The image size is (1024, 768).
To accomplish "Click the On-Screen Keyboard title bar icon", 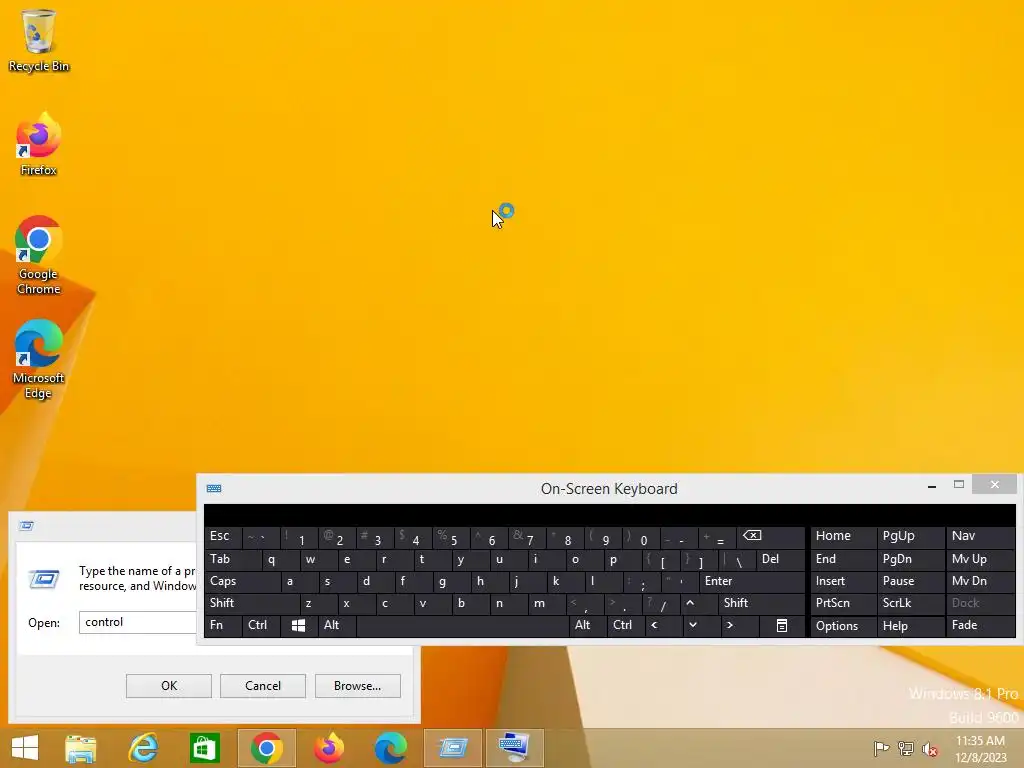I will (x=214, y=488).
